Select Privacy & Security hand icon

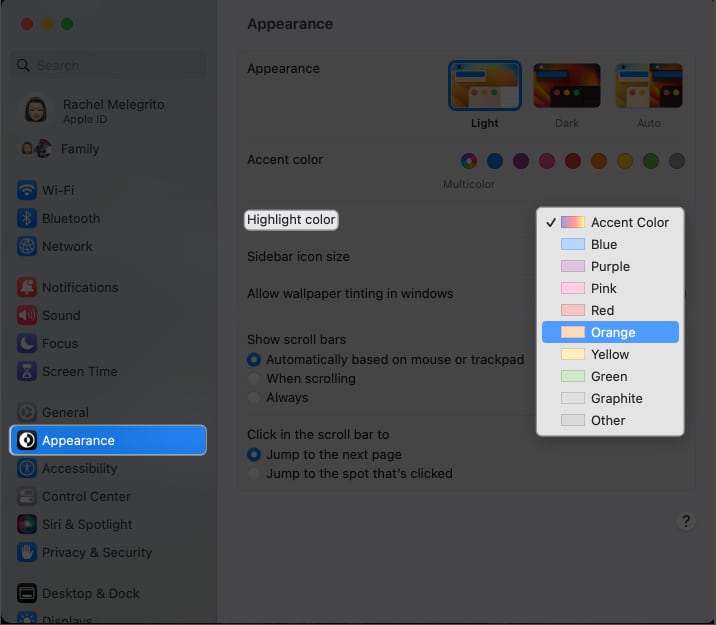point(27,552)
